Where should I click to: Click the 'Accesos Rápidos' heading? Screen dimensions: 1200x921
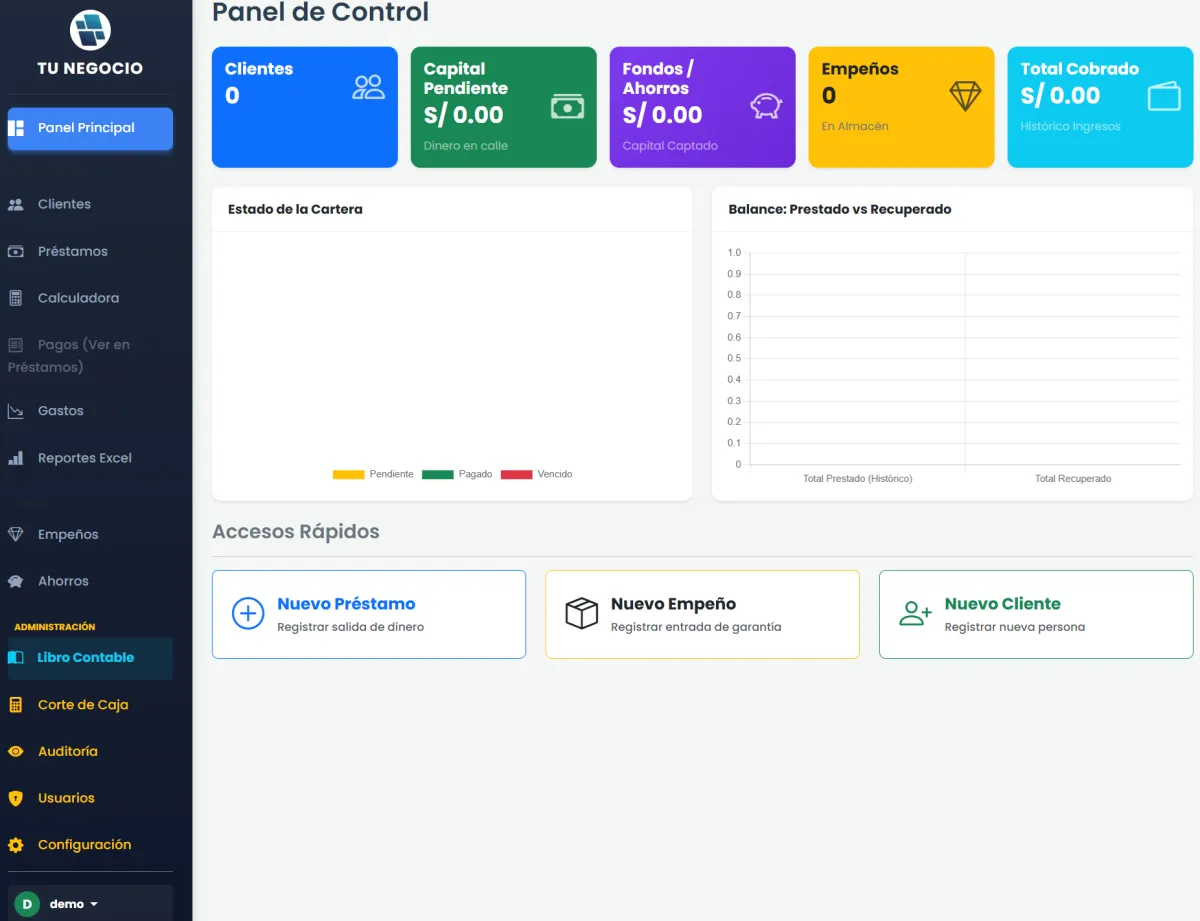click(296, 531)
